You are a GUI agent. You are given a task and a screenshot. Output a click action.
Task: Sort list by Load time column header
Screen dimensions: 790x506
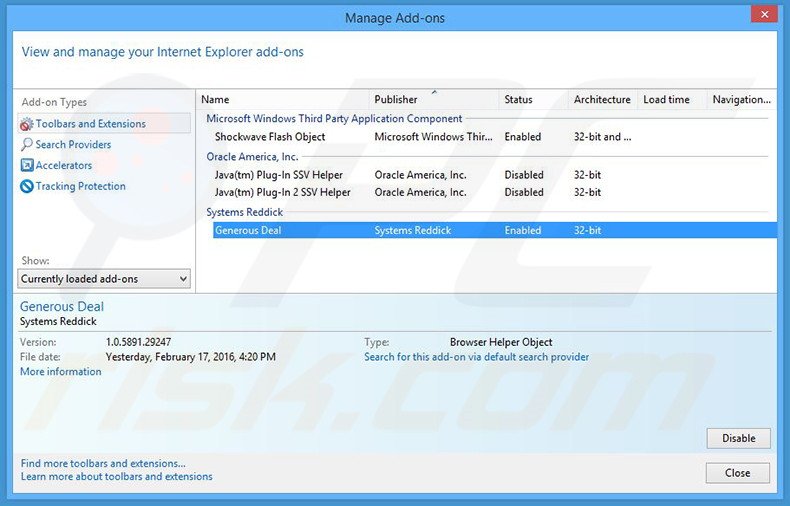(x=672, y=100)
